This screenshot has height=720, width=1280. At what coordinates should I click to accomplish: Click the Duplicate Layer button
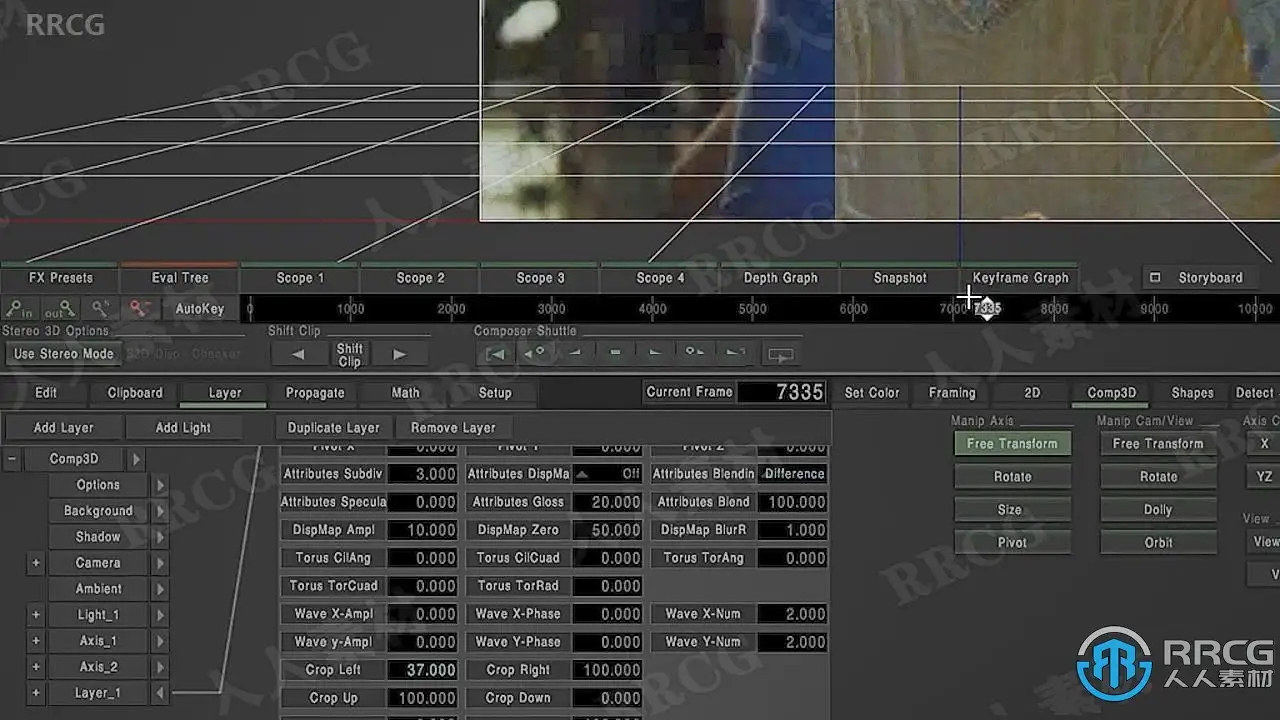tap(333, 428)
